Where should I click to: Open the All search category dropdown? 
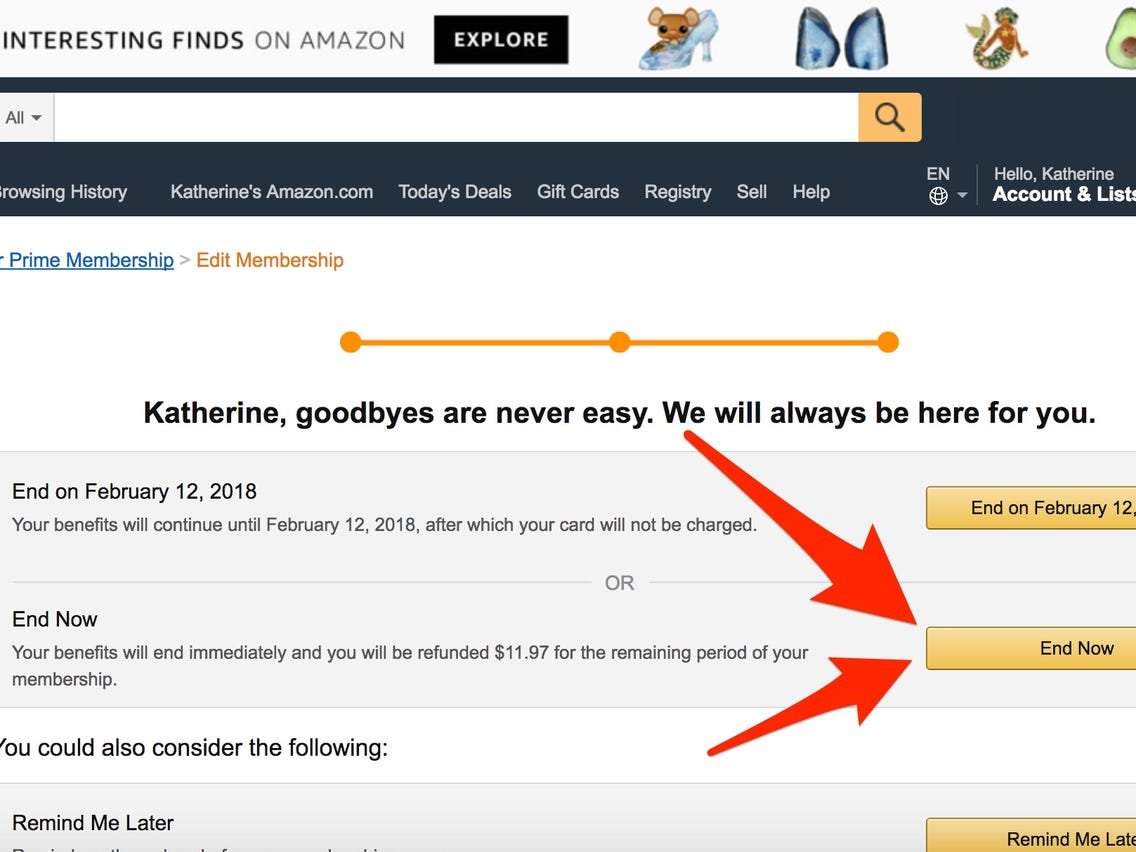pos(20,116)
